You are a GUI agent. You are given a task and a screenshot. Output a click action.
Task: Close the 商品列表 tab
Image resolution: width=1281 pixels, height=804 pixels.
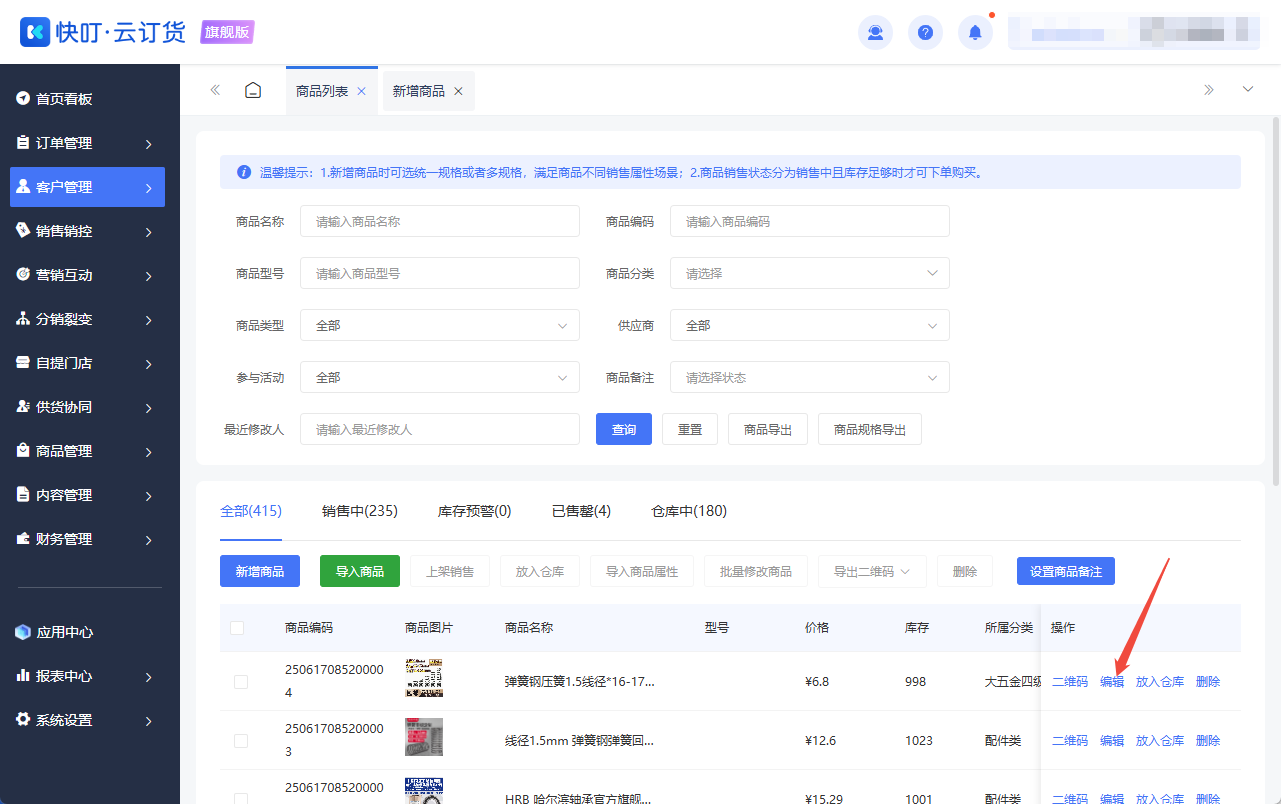point(361,91)
